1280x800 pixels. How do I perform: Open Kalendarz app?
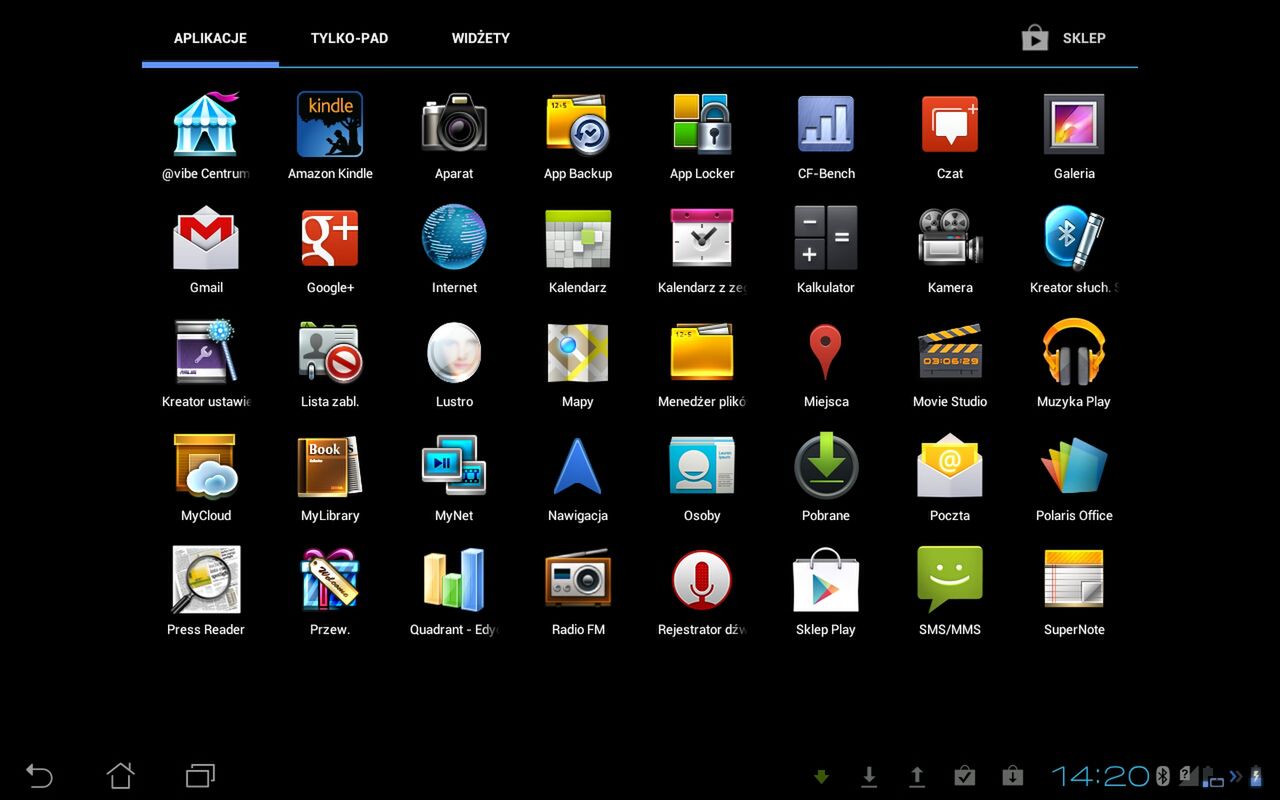click(578, 238)
